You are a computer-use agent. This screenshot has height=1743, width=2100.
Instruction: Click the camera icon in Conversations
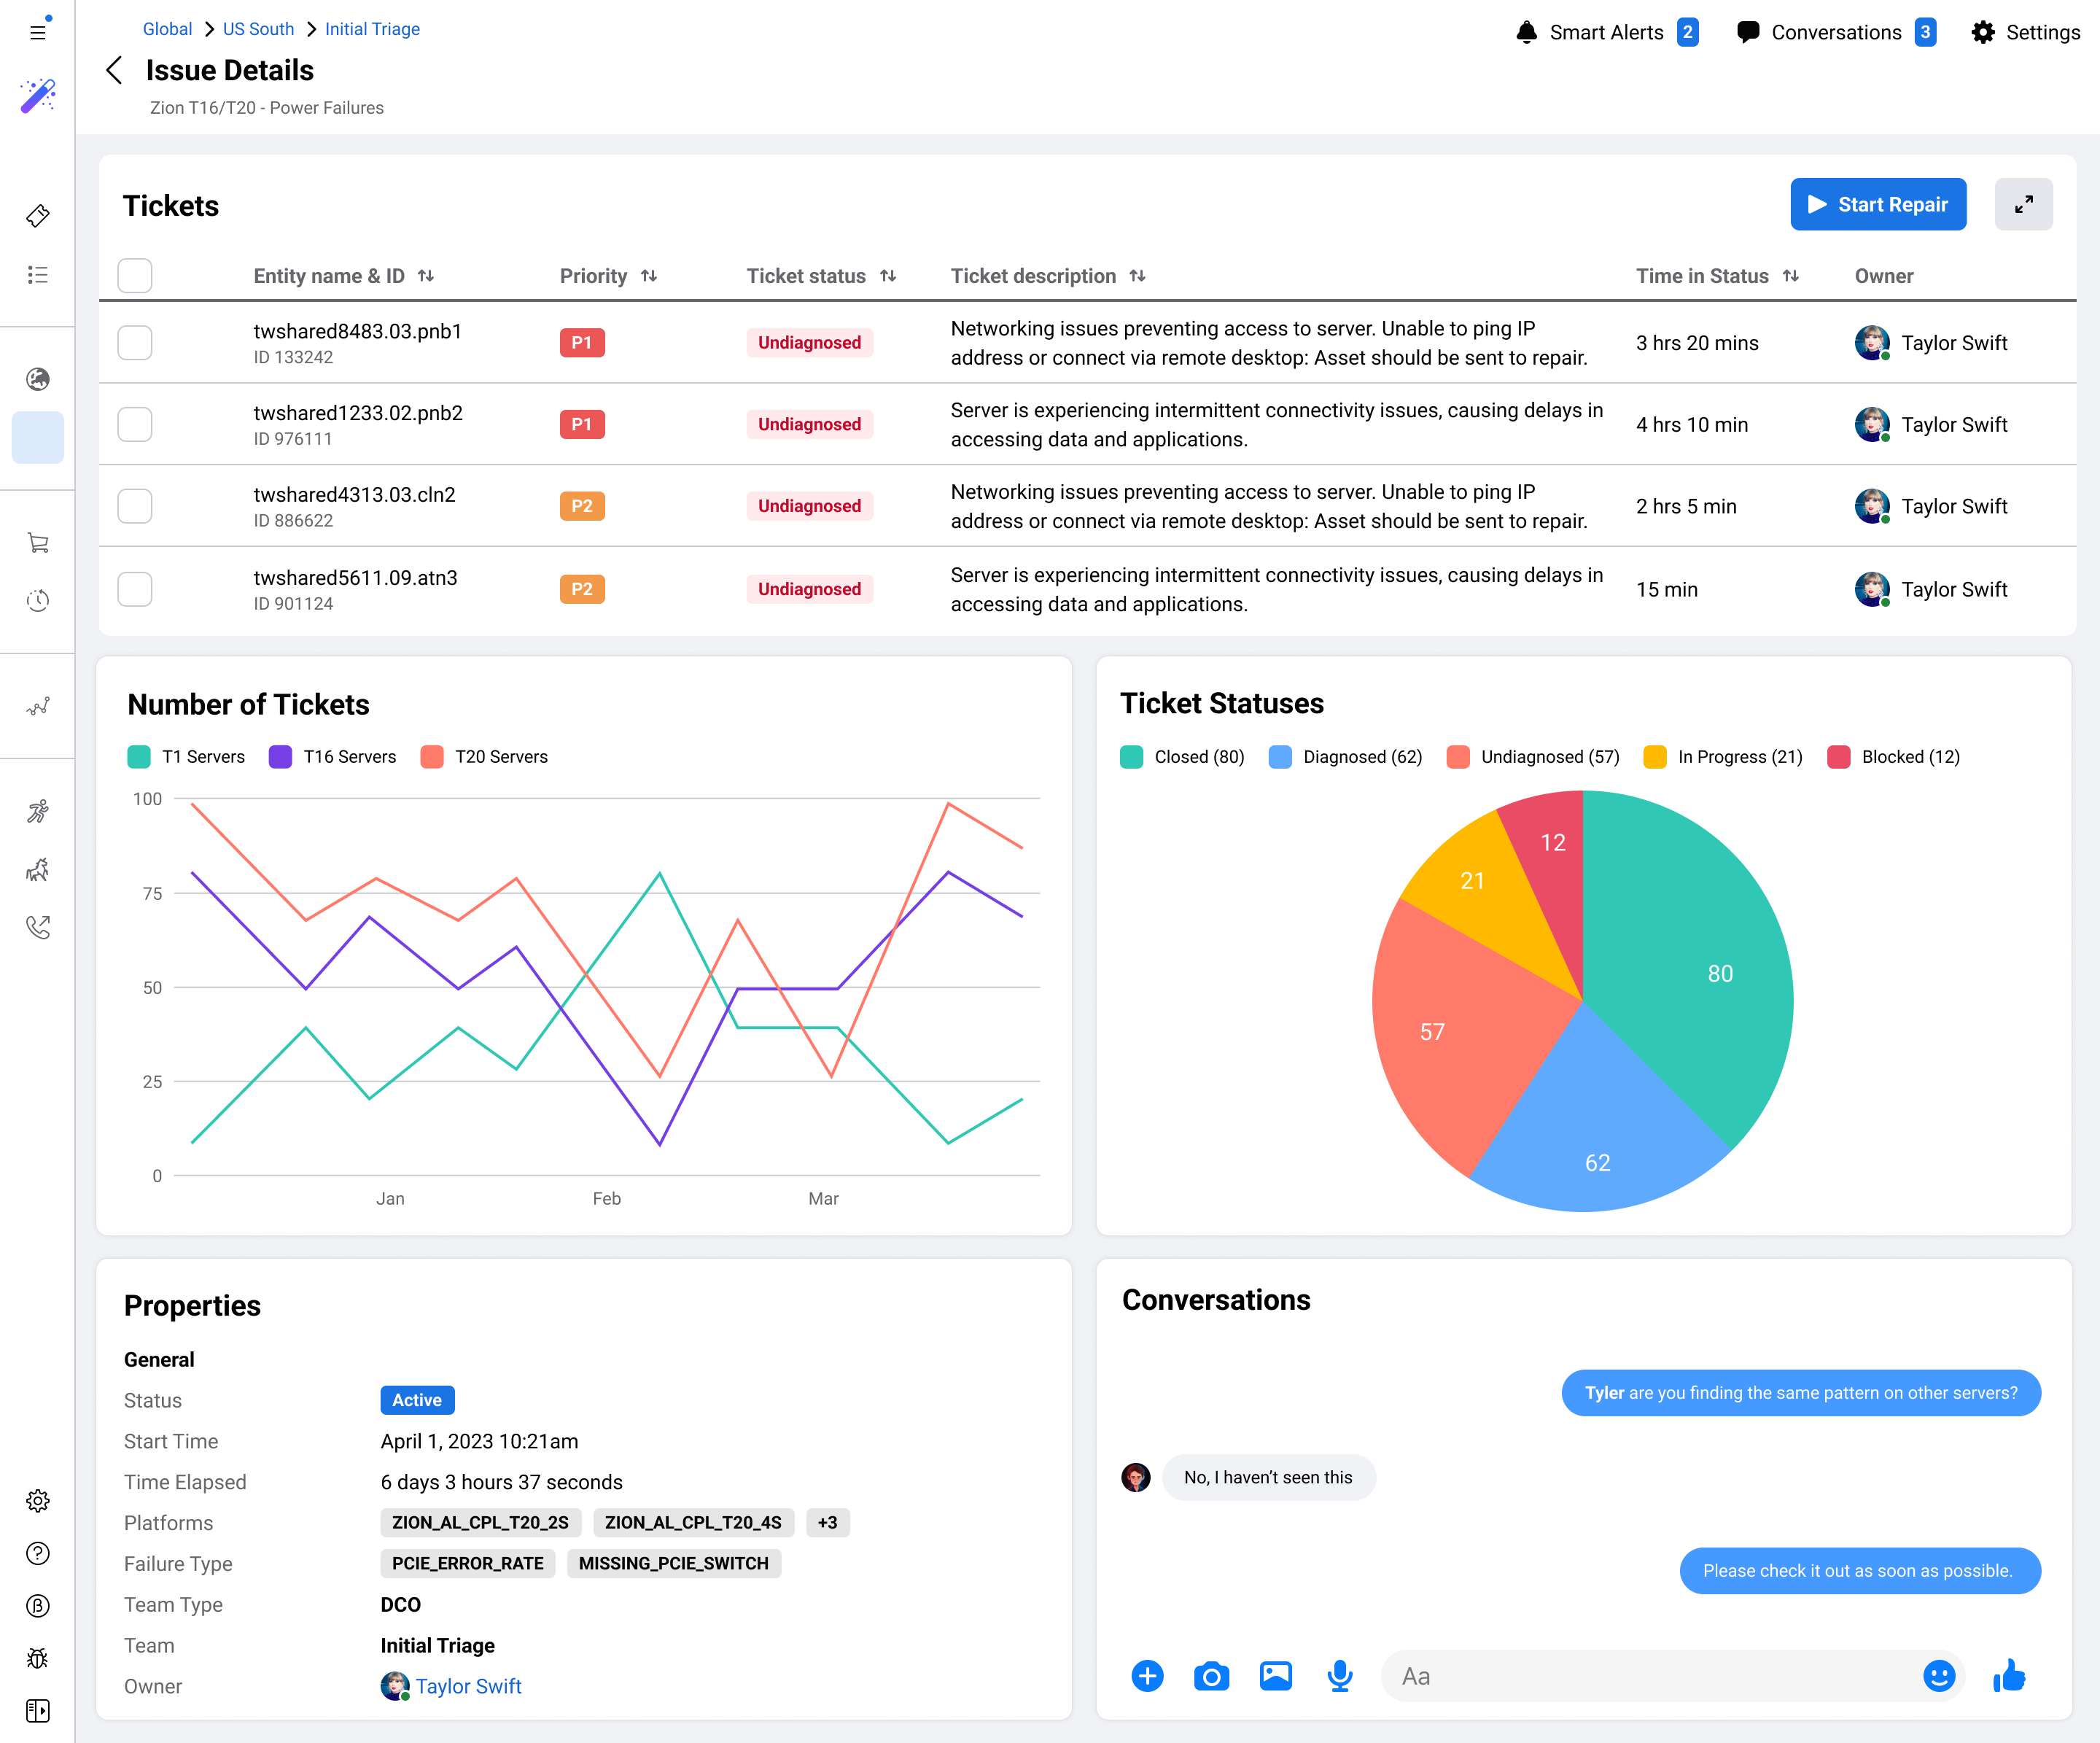click(x=1211, y=1676)
